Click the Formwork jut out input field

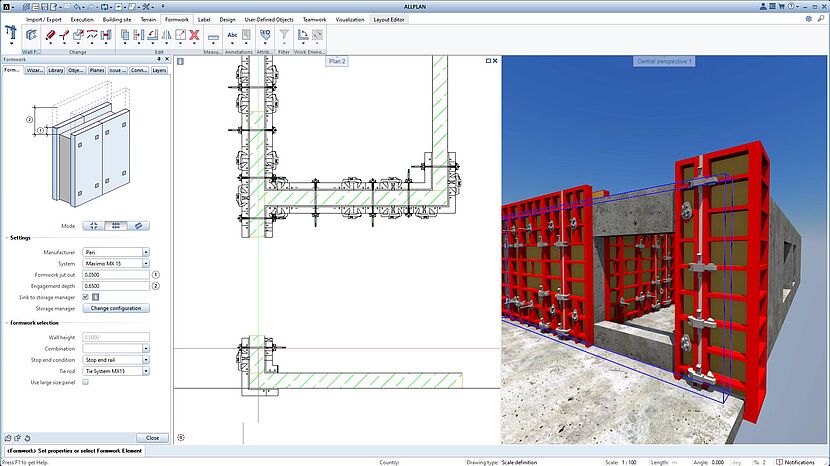point(116,275)
